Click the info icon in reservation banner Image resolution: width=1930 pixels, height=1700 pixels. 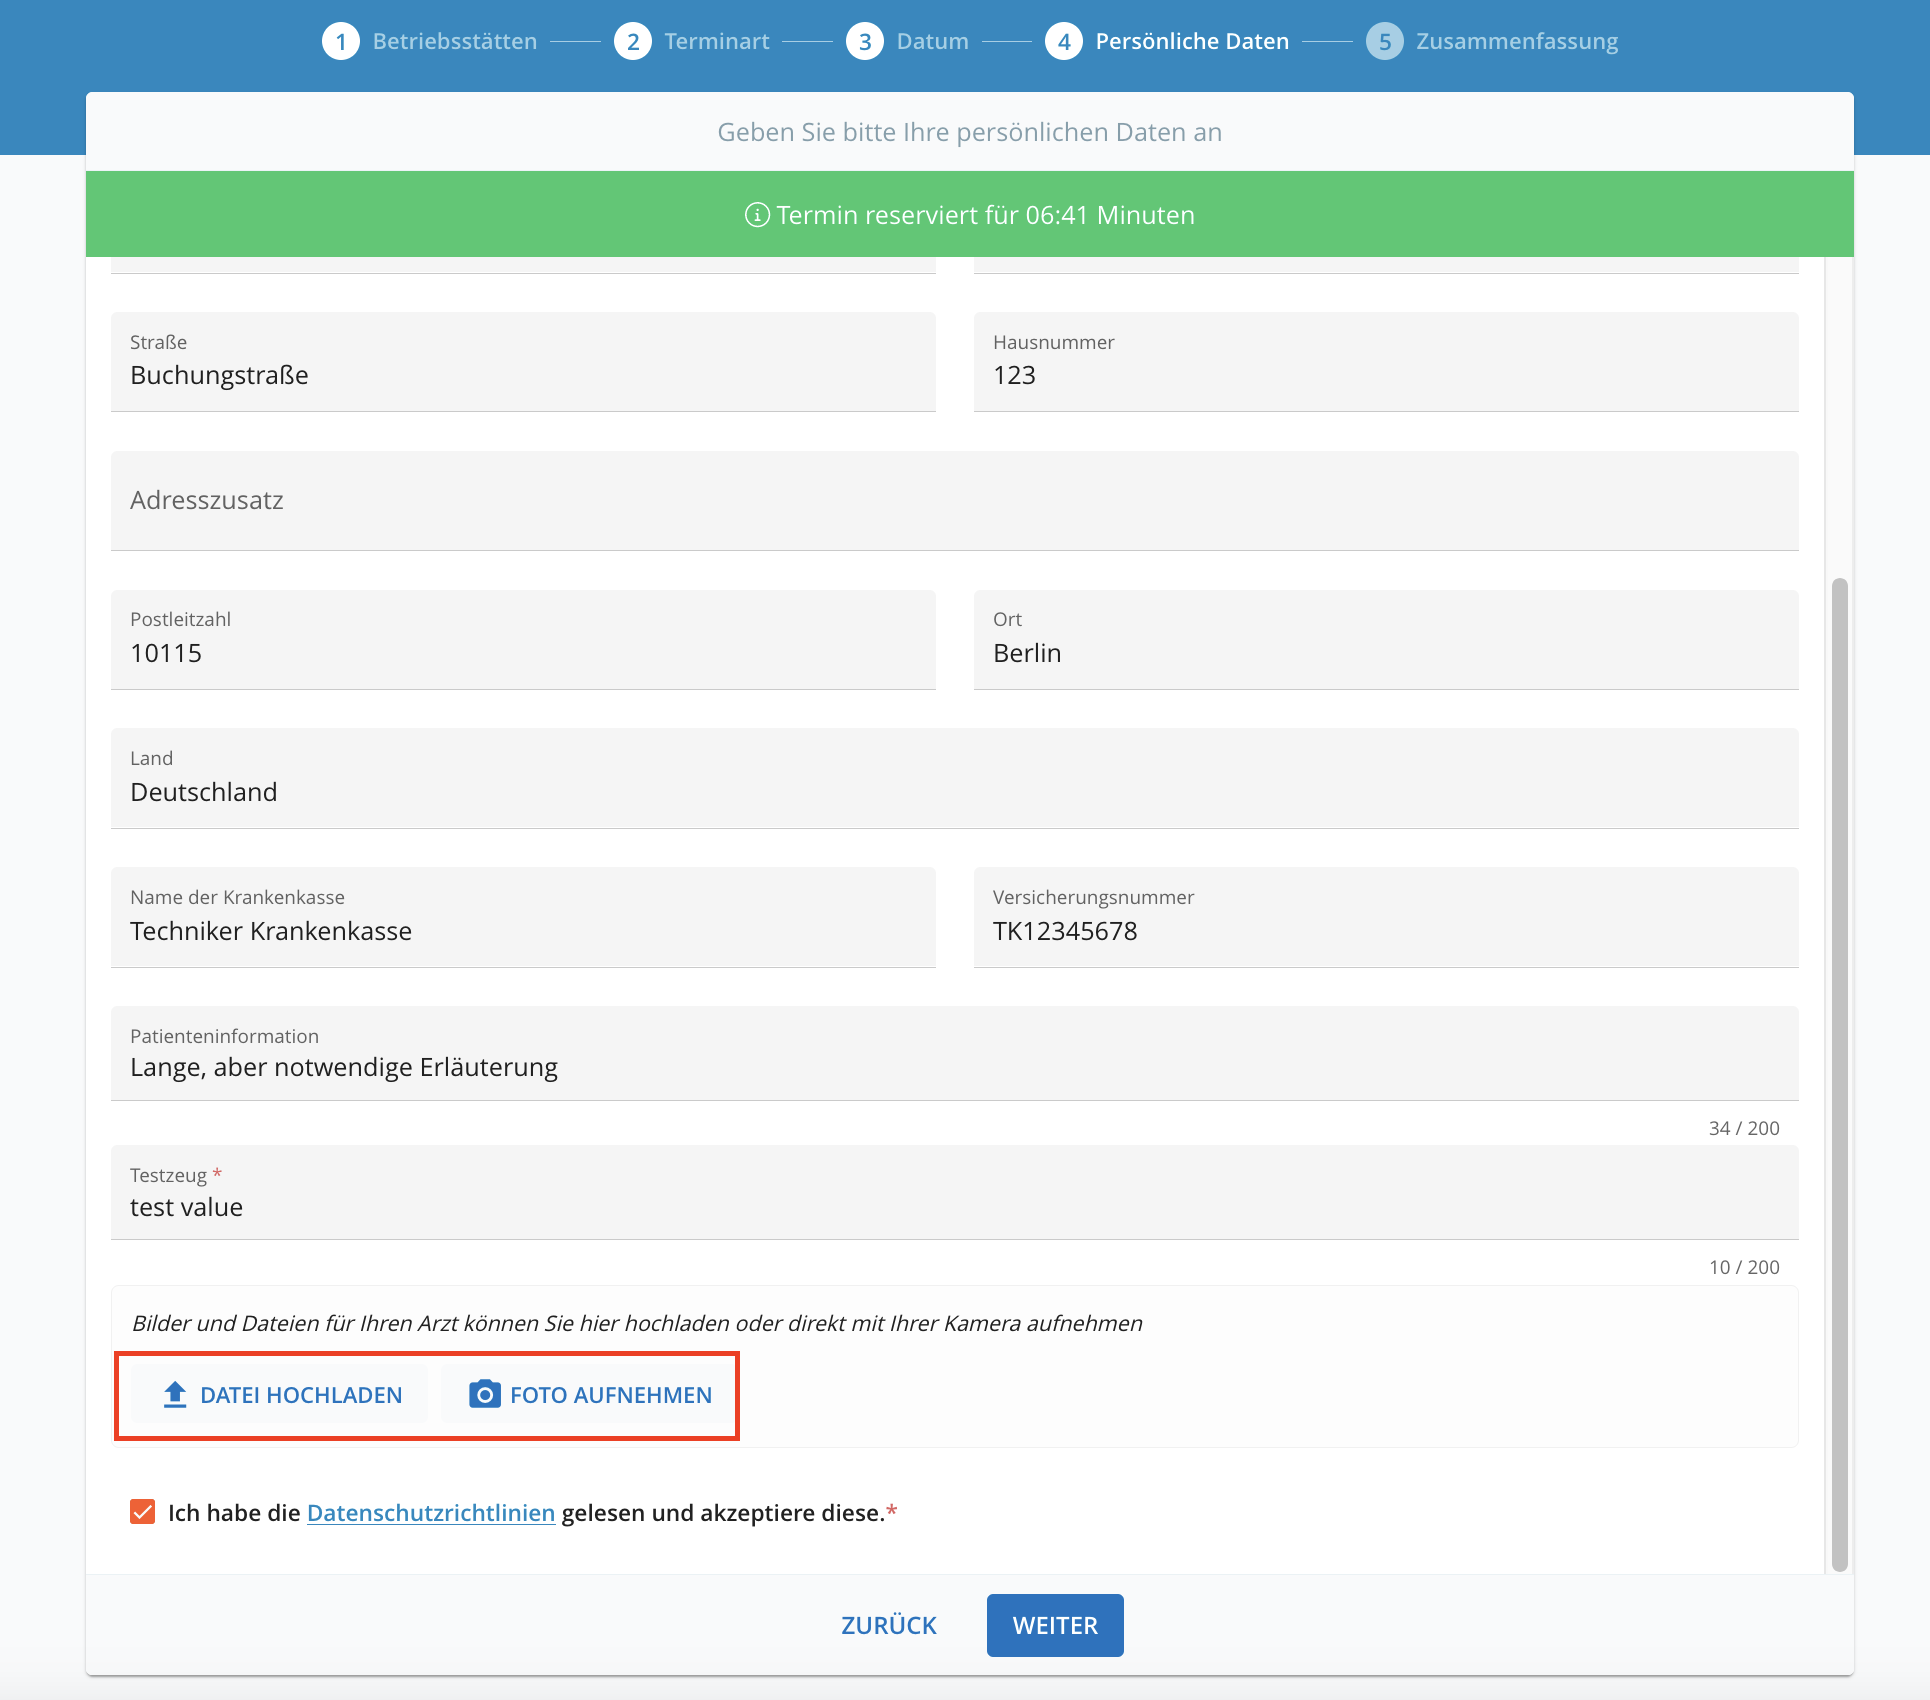[x=757, y=215]
